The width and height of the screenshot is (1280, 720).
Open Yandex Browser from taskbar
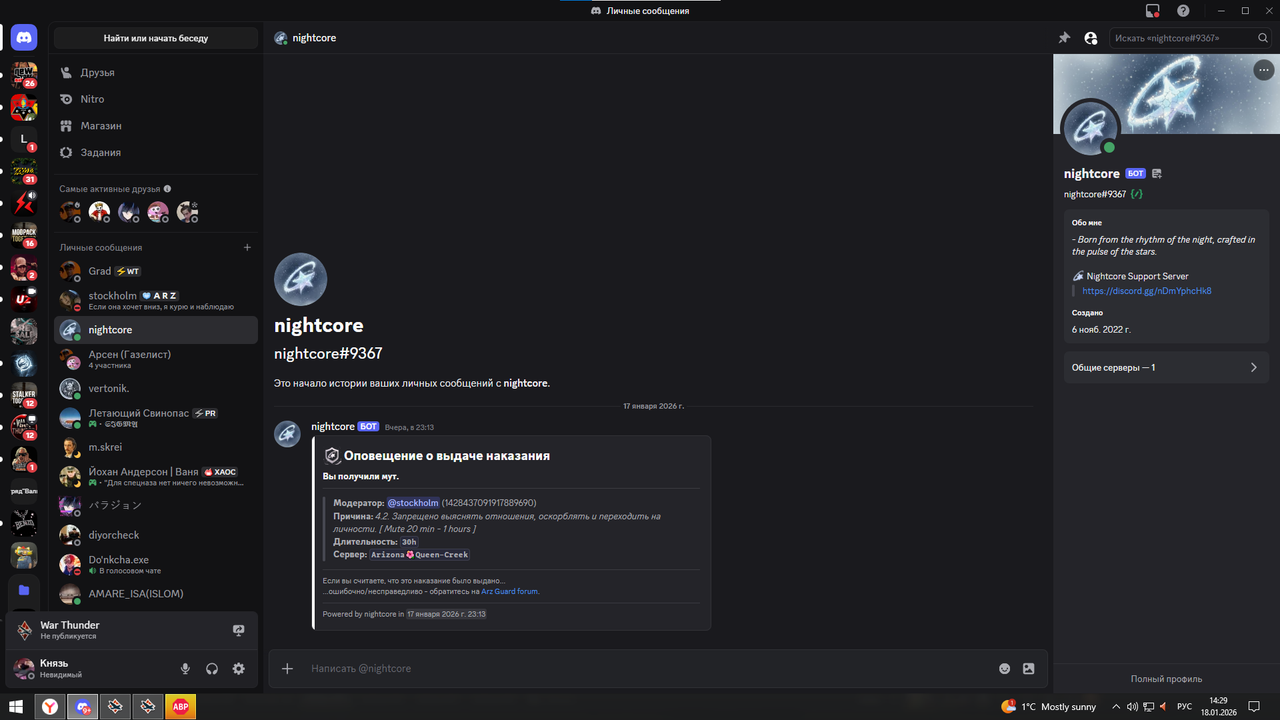[50, 707]
